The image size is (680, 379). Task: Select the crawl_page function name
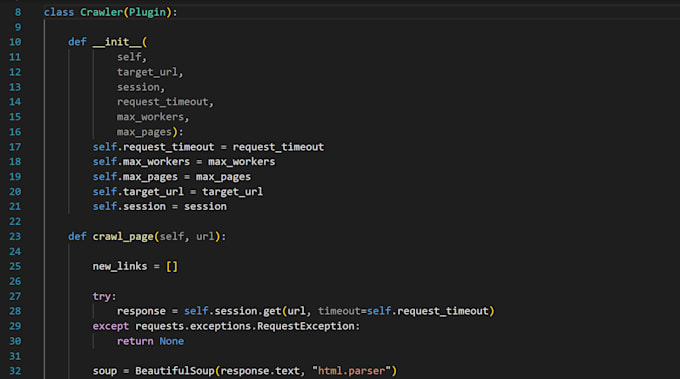pyautogui.click(x=123, y=237)
